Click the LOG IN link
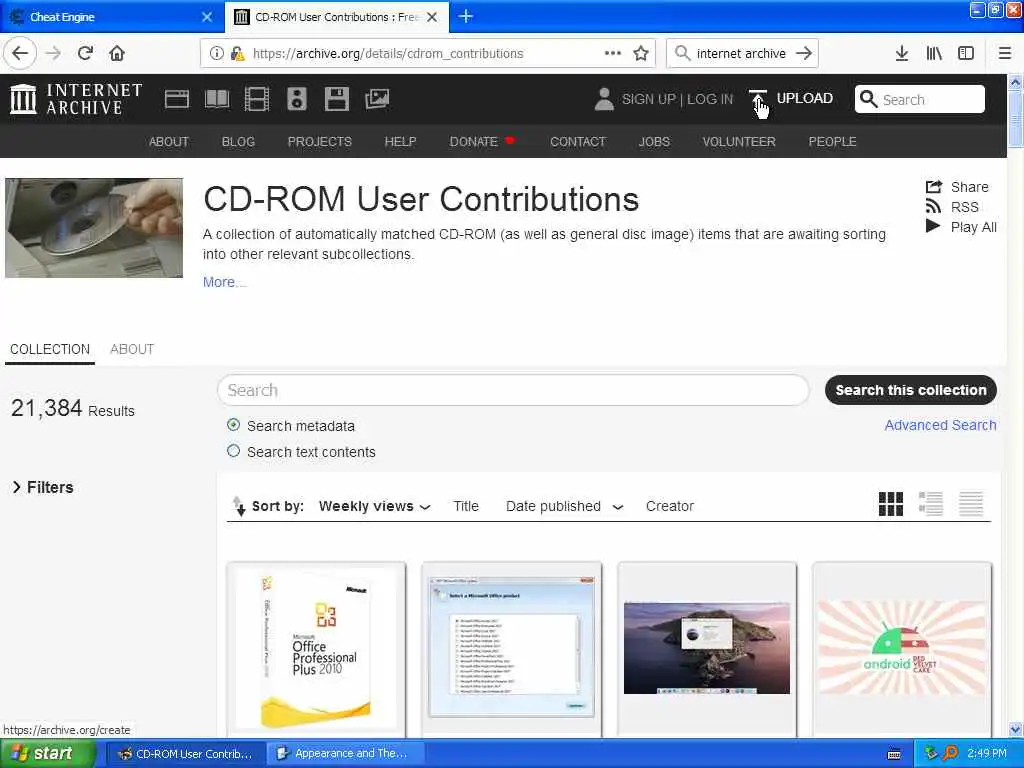The image size is (1024, 768). click(x=710, y=99)
